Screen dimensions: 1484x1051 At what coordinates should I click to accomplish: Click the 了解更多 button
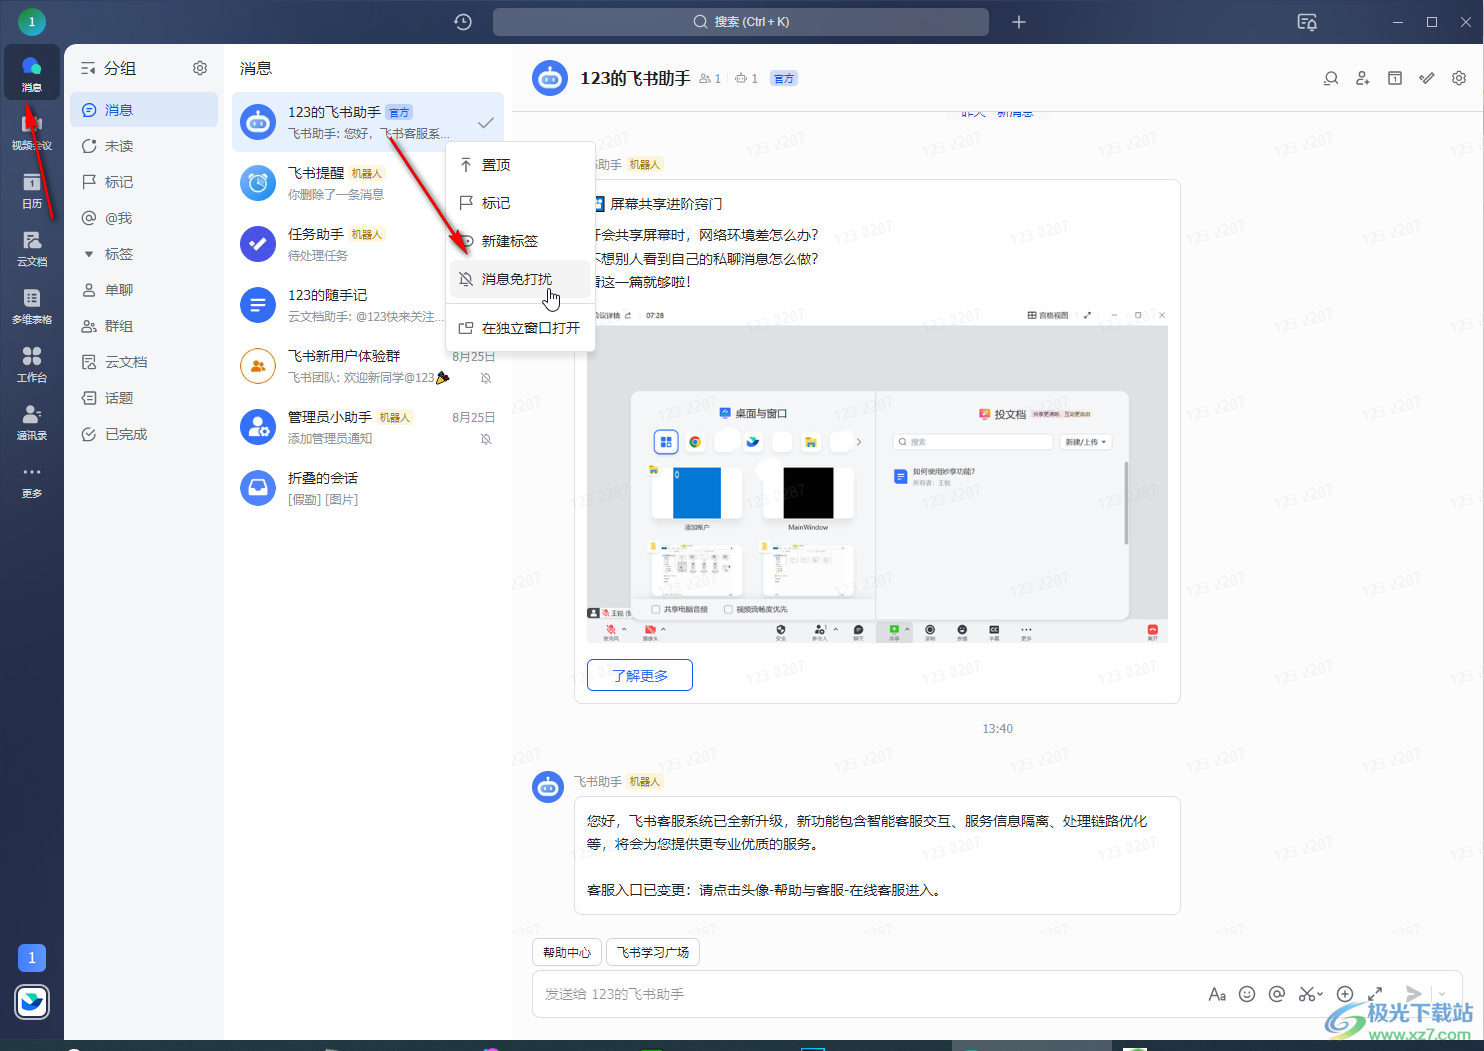[640, 675]
